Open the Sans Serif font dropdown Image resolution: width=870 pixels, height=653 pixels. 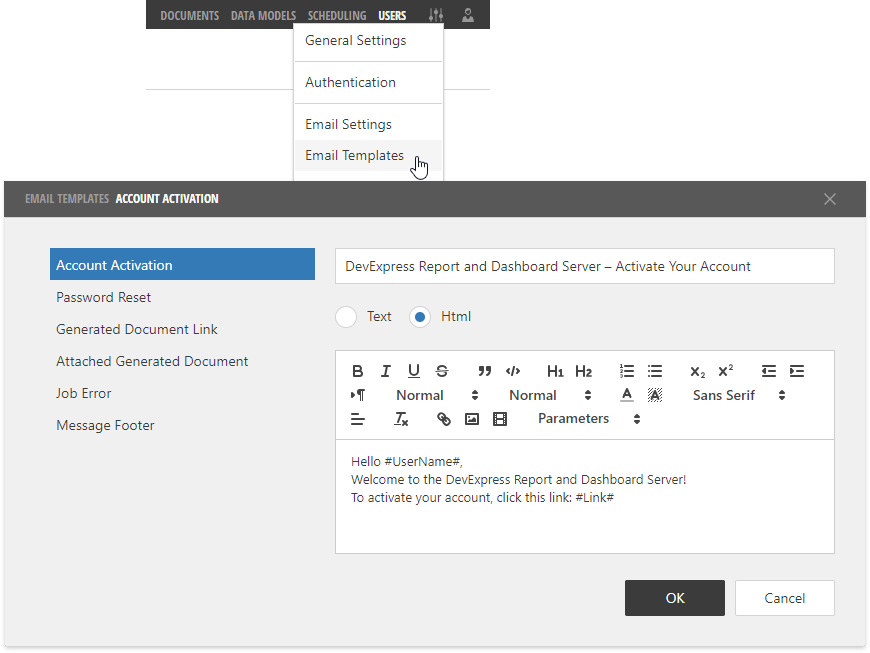click(739, 395)
